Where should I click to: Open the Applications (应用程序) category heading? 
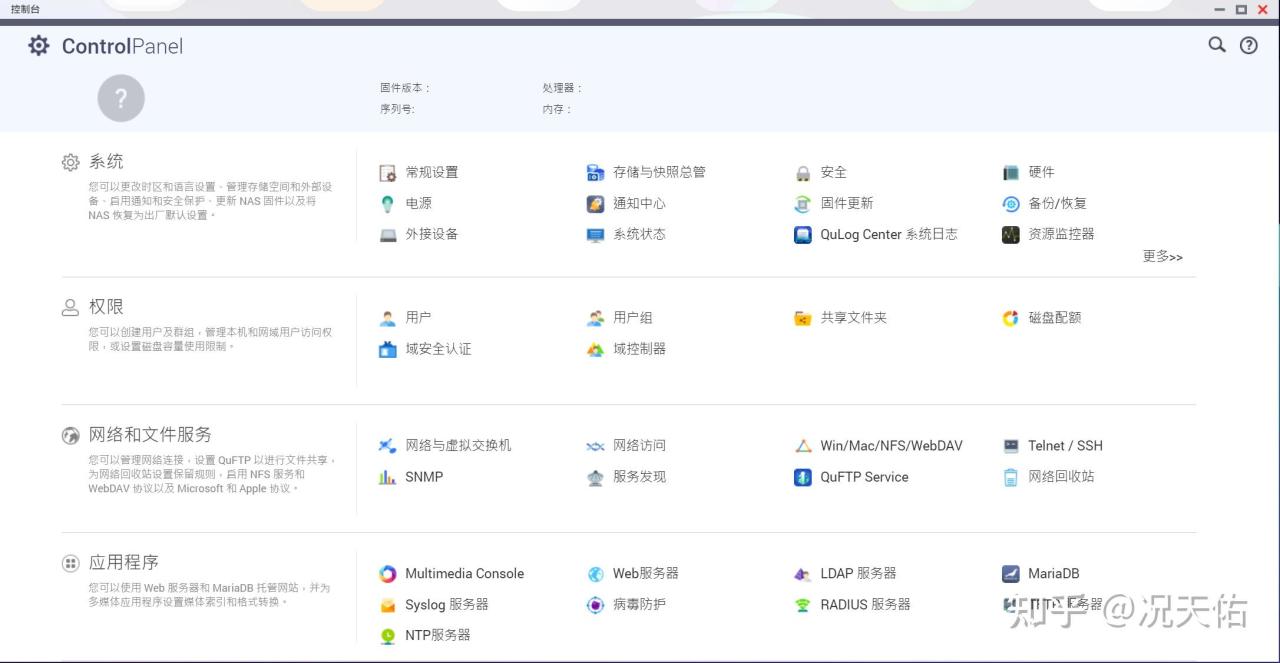[123, 563]
